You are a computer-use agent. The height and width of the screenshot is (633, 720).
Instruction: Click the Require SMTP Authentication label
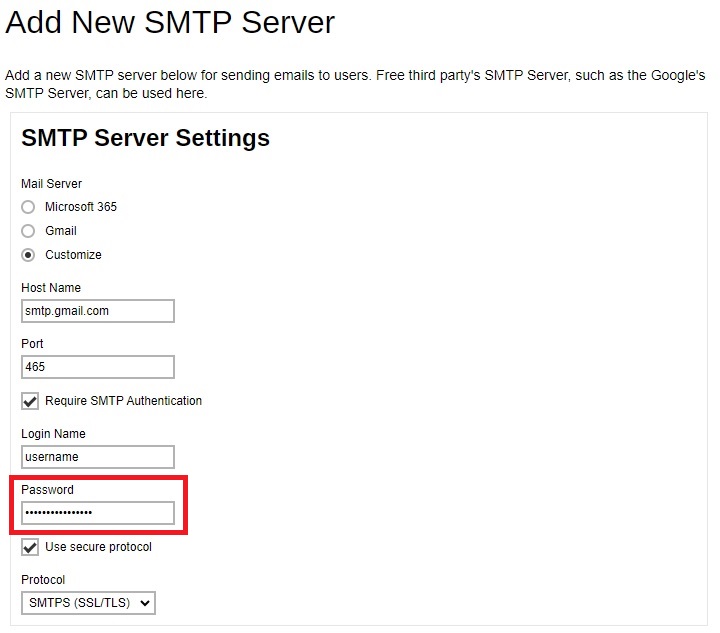pyautogui.click(x=123, y=401)
